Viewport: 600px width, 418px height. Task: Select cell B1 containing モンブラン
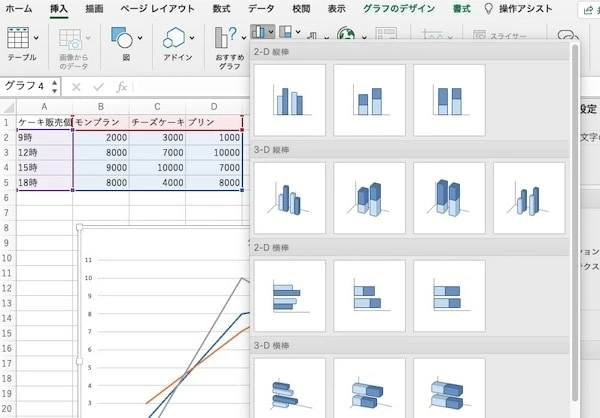101,121
